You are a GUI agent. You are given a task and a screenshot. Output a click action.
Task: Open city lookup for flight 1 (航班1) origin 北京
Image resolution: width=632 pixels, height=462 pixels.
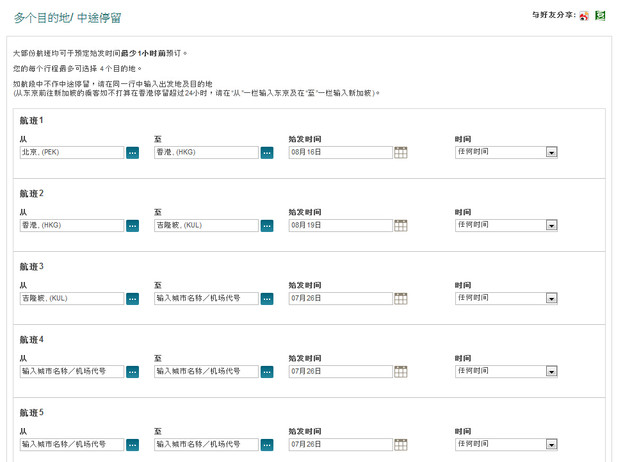(x=132, y=153)
